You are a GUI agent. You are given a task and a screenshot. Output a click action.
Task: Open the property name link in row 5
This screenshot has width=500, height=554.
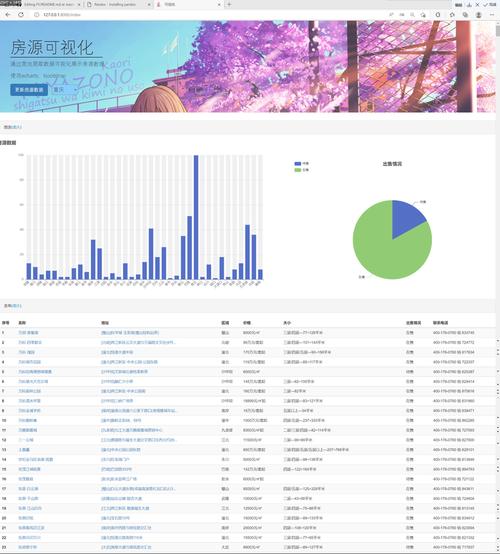point(35,372)
